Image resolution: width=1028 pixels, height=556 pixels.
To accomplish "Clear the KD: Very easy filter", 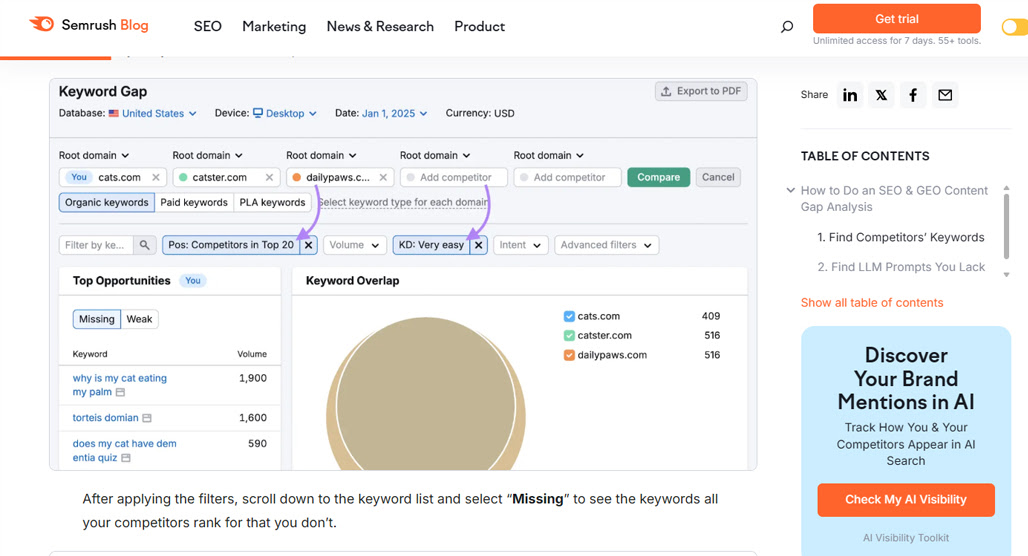I will pyautogui.click(x=479, y=245).
